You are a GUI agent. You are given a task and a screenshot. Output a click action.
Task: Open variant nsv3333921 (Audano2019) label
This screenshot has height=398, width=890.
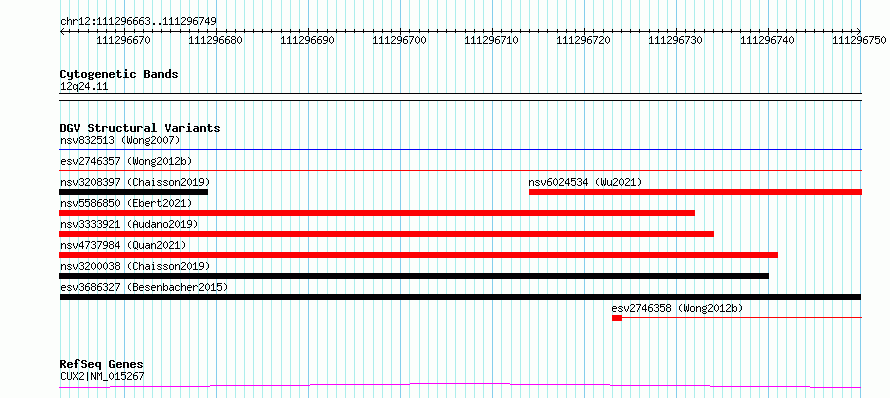(129, 224)
